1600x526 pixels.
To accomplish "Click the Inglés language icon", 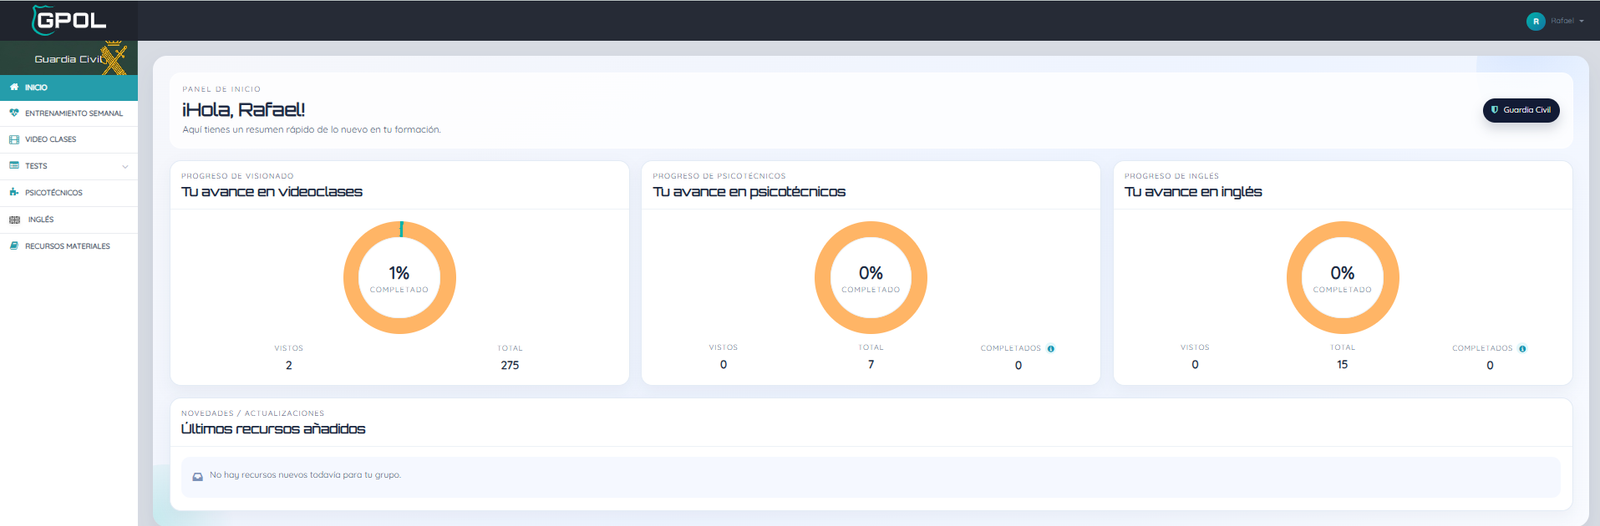I will pos(15,219).
